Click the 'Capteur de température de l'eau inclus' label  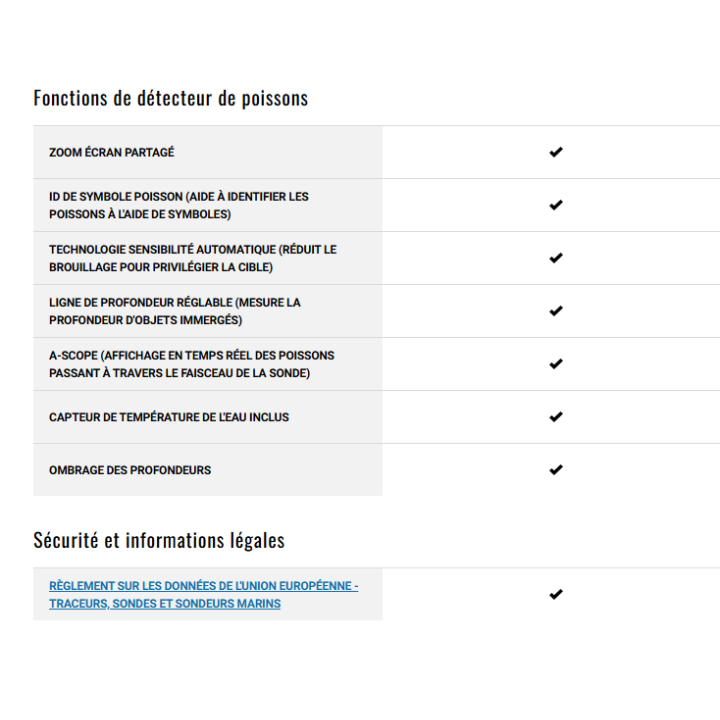(x=169, y=417)
